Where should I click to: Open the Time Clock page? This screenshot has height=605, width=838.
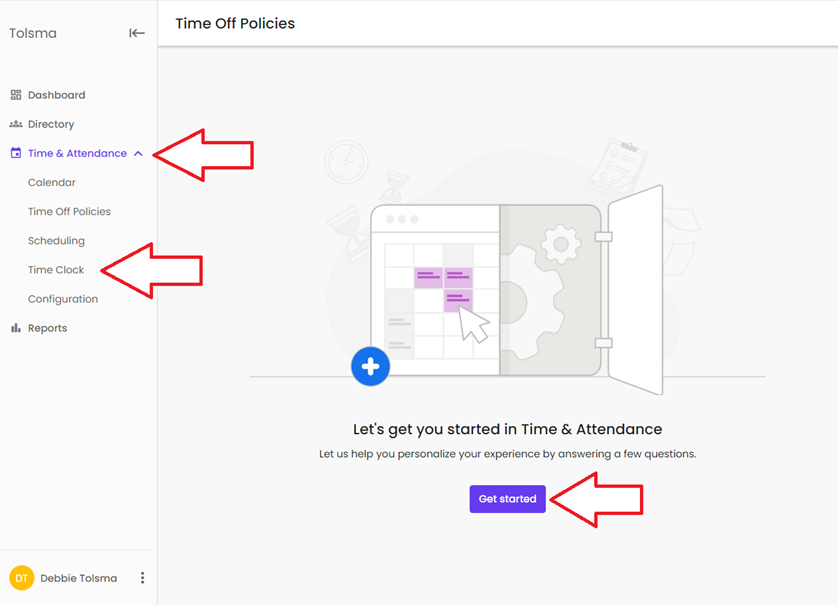[56, 269]
